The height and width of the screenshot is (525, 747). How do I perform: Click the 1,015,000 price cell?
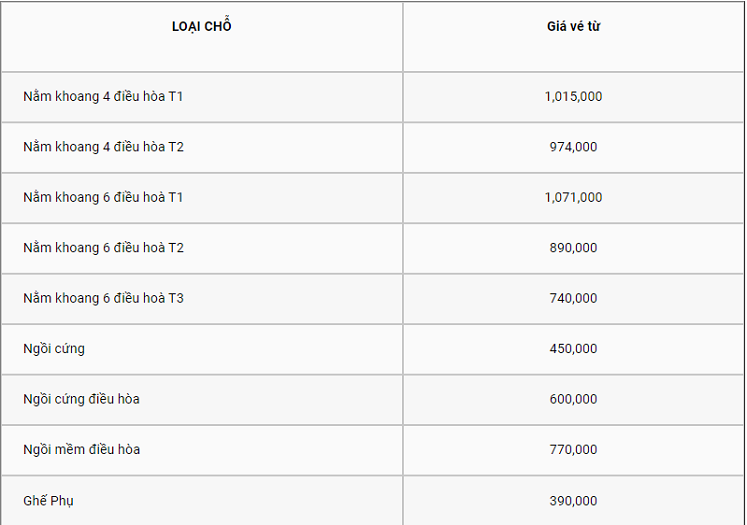(x=573, y=97)
